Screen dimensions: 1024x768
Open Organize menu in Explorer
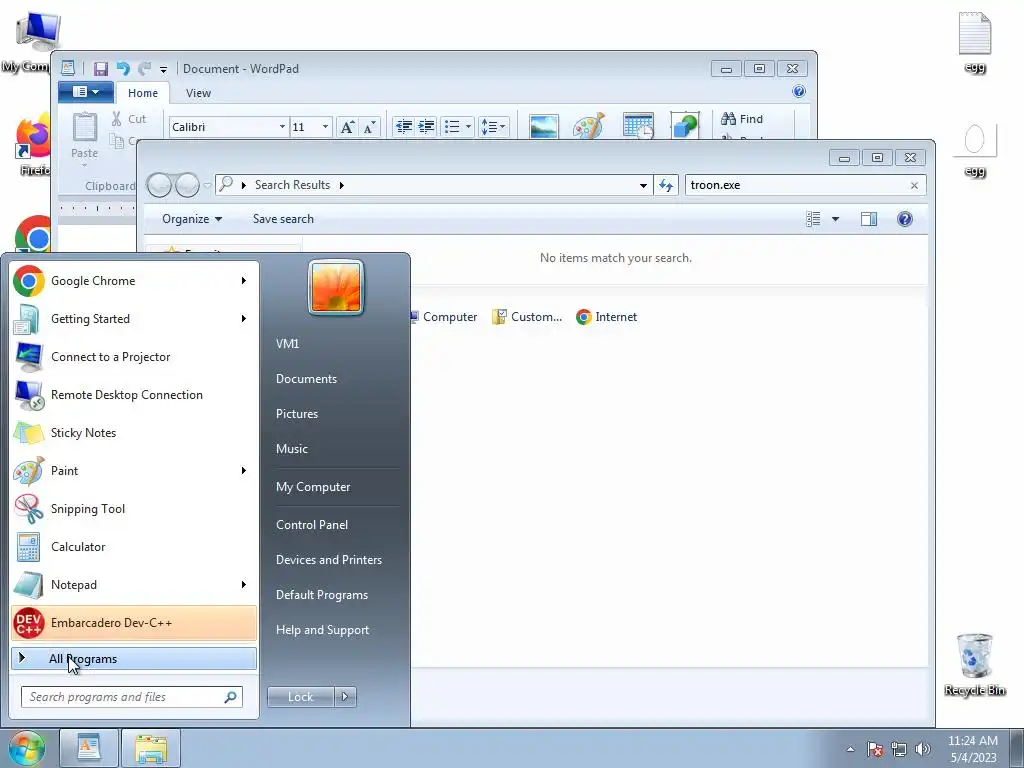[192, 219]
